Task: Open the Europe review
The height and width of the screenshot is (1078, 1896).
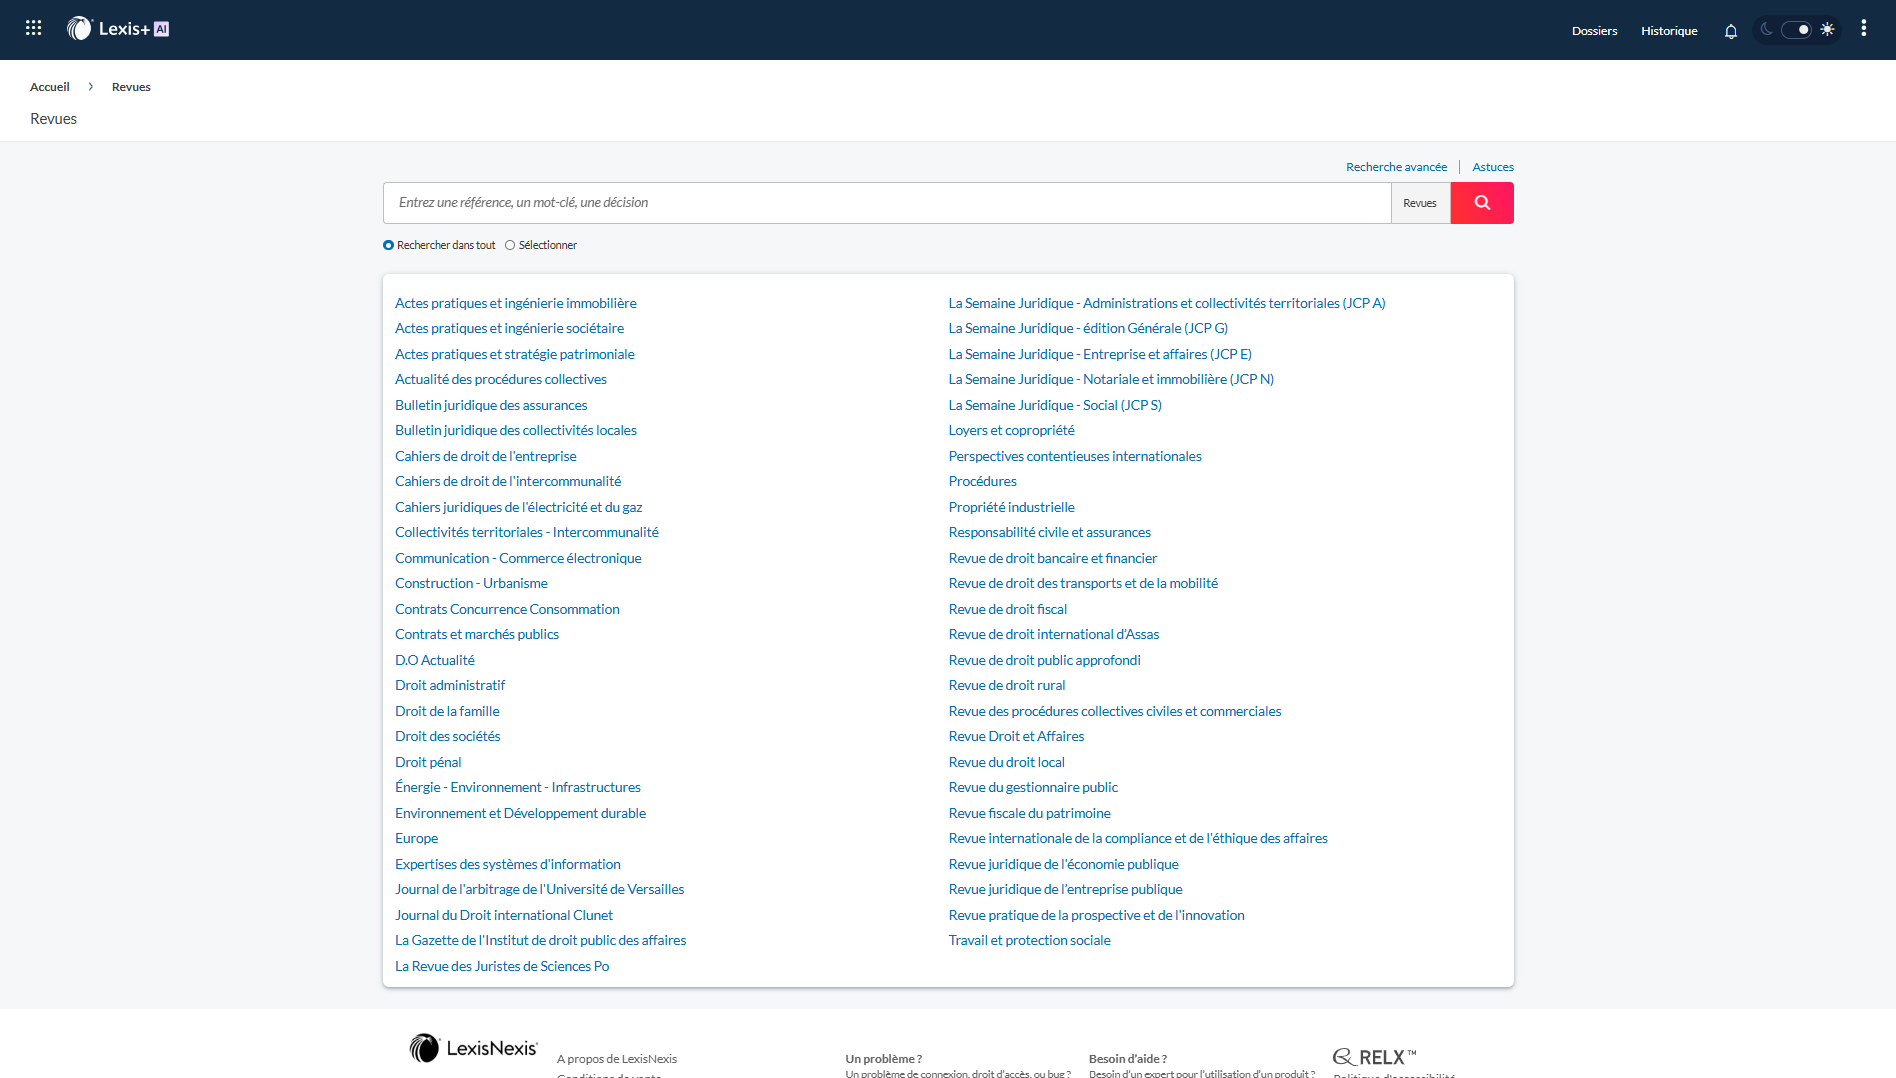Action: tap(416, 838)
